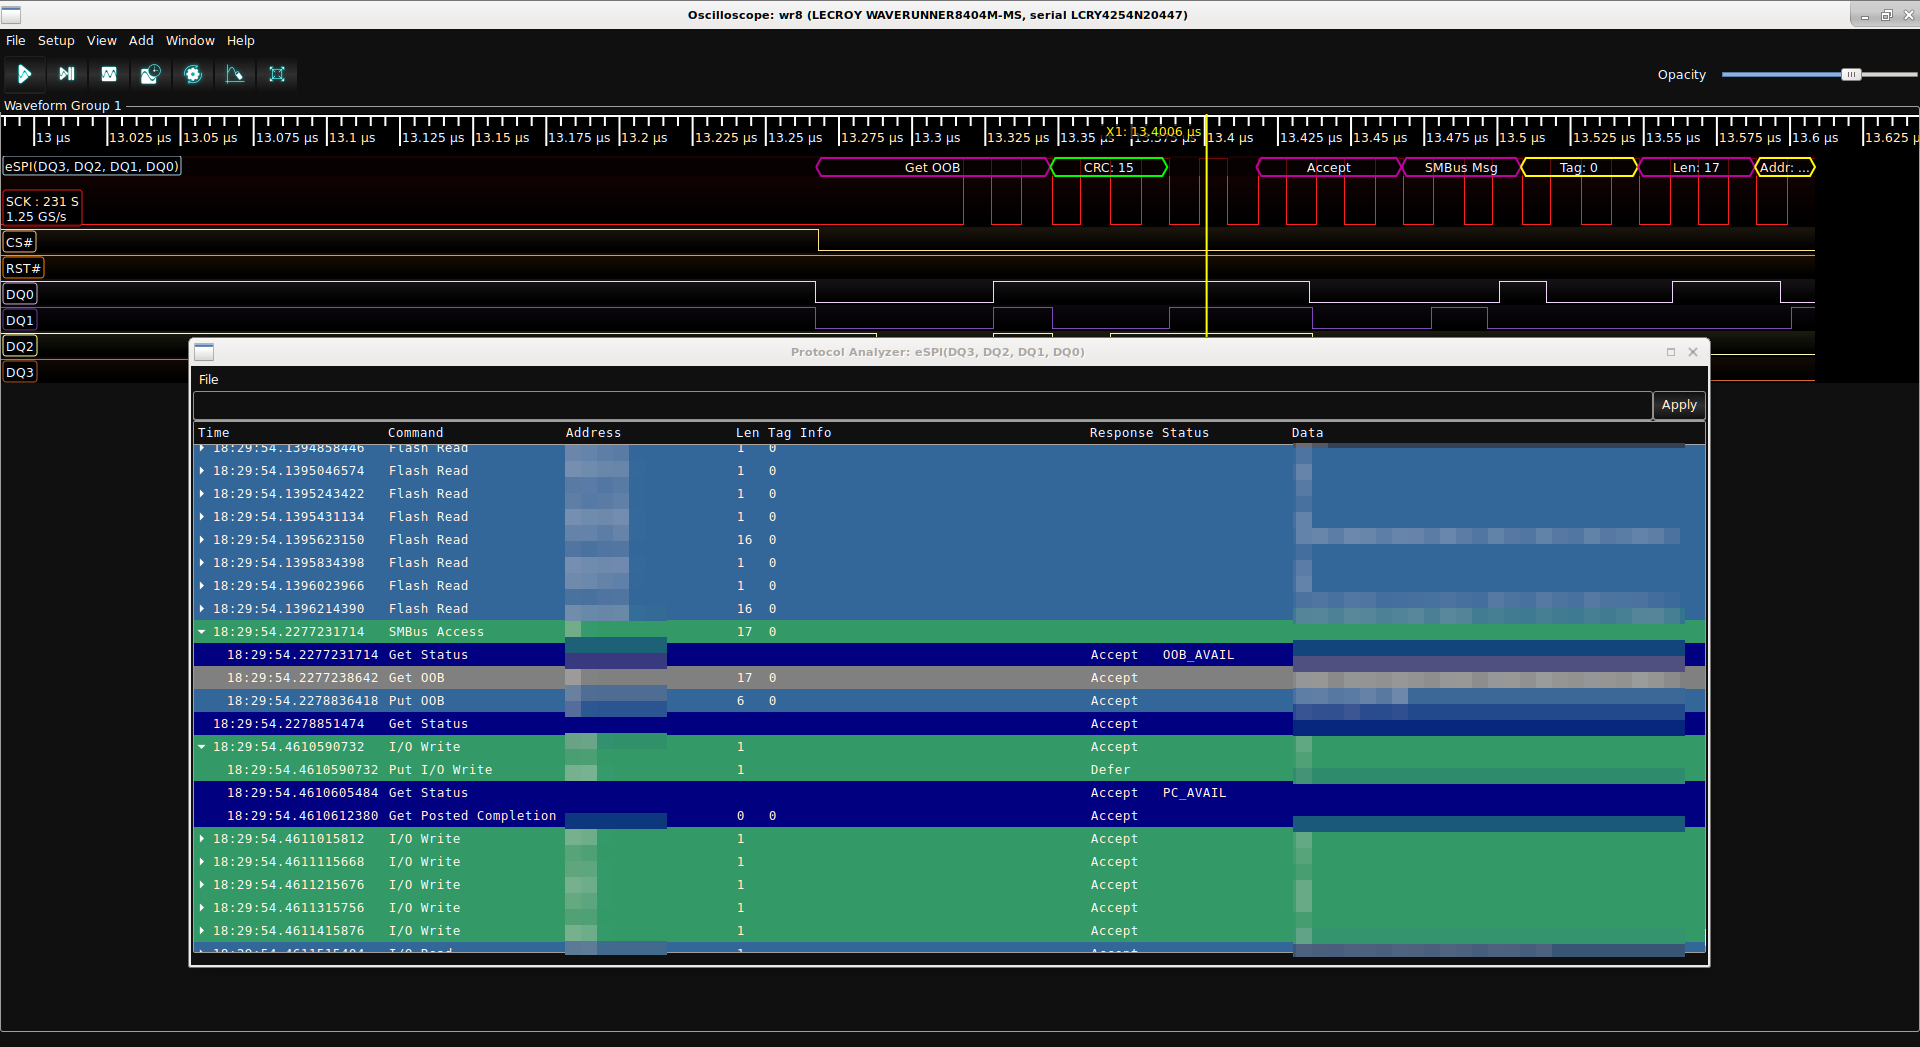Viewport: 1920px width, 1047px height.
Task: Click the waveform display toolbar icon
Action: (x=109, y=74)
